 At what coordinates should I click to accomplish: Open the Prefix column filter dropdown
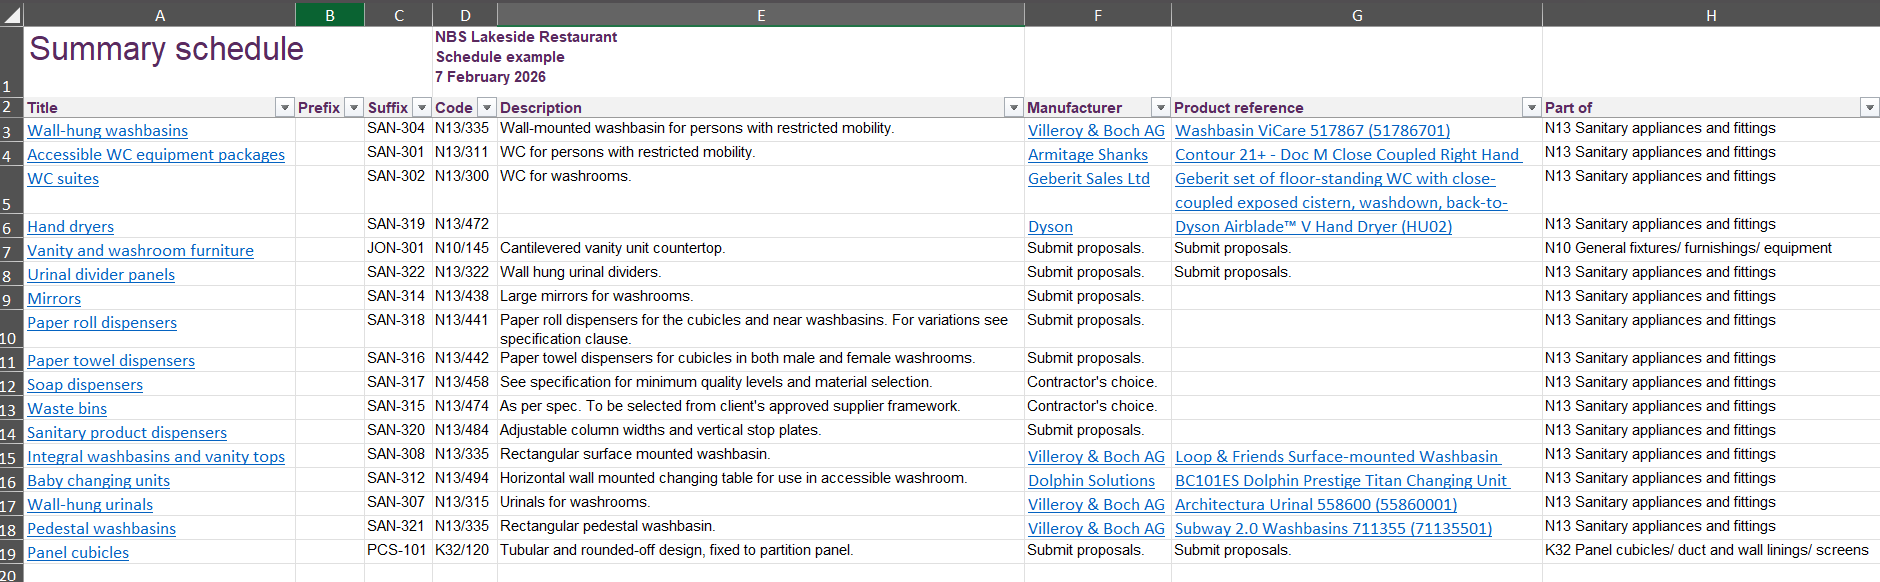[x=354, y=108]
